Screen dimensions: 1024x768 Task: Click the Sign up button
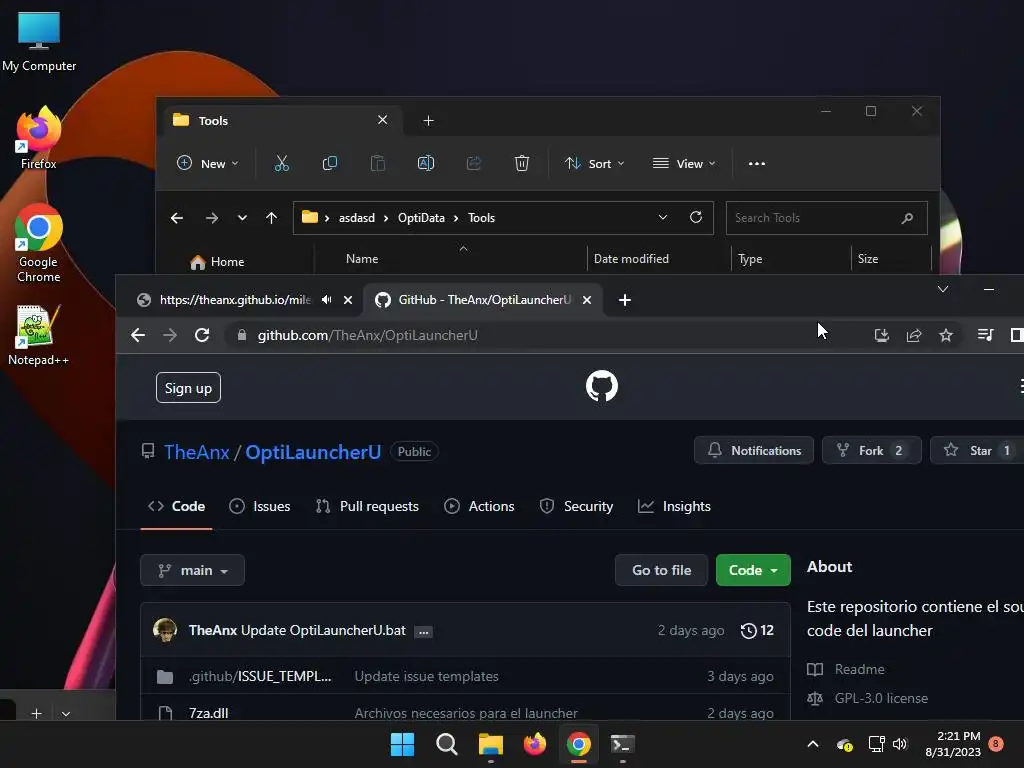[188, 388]
